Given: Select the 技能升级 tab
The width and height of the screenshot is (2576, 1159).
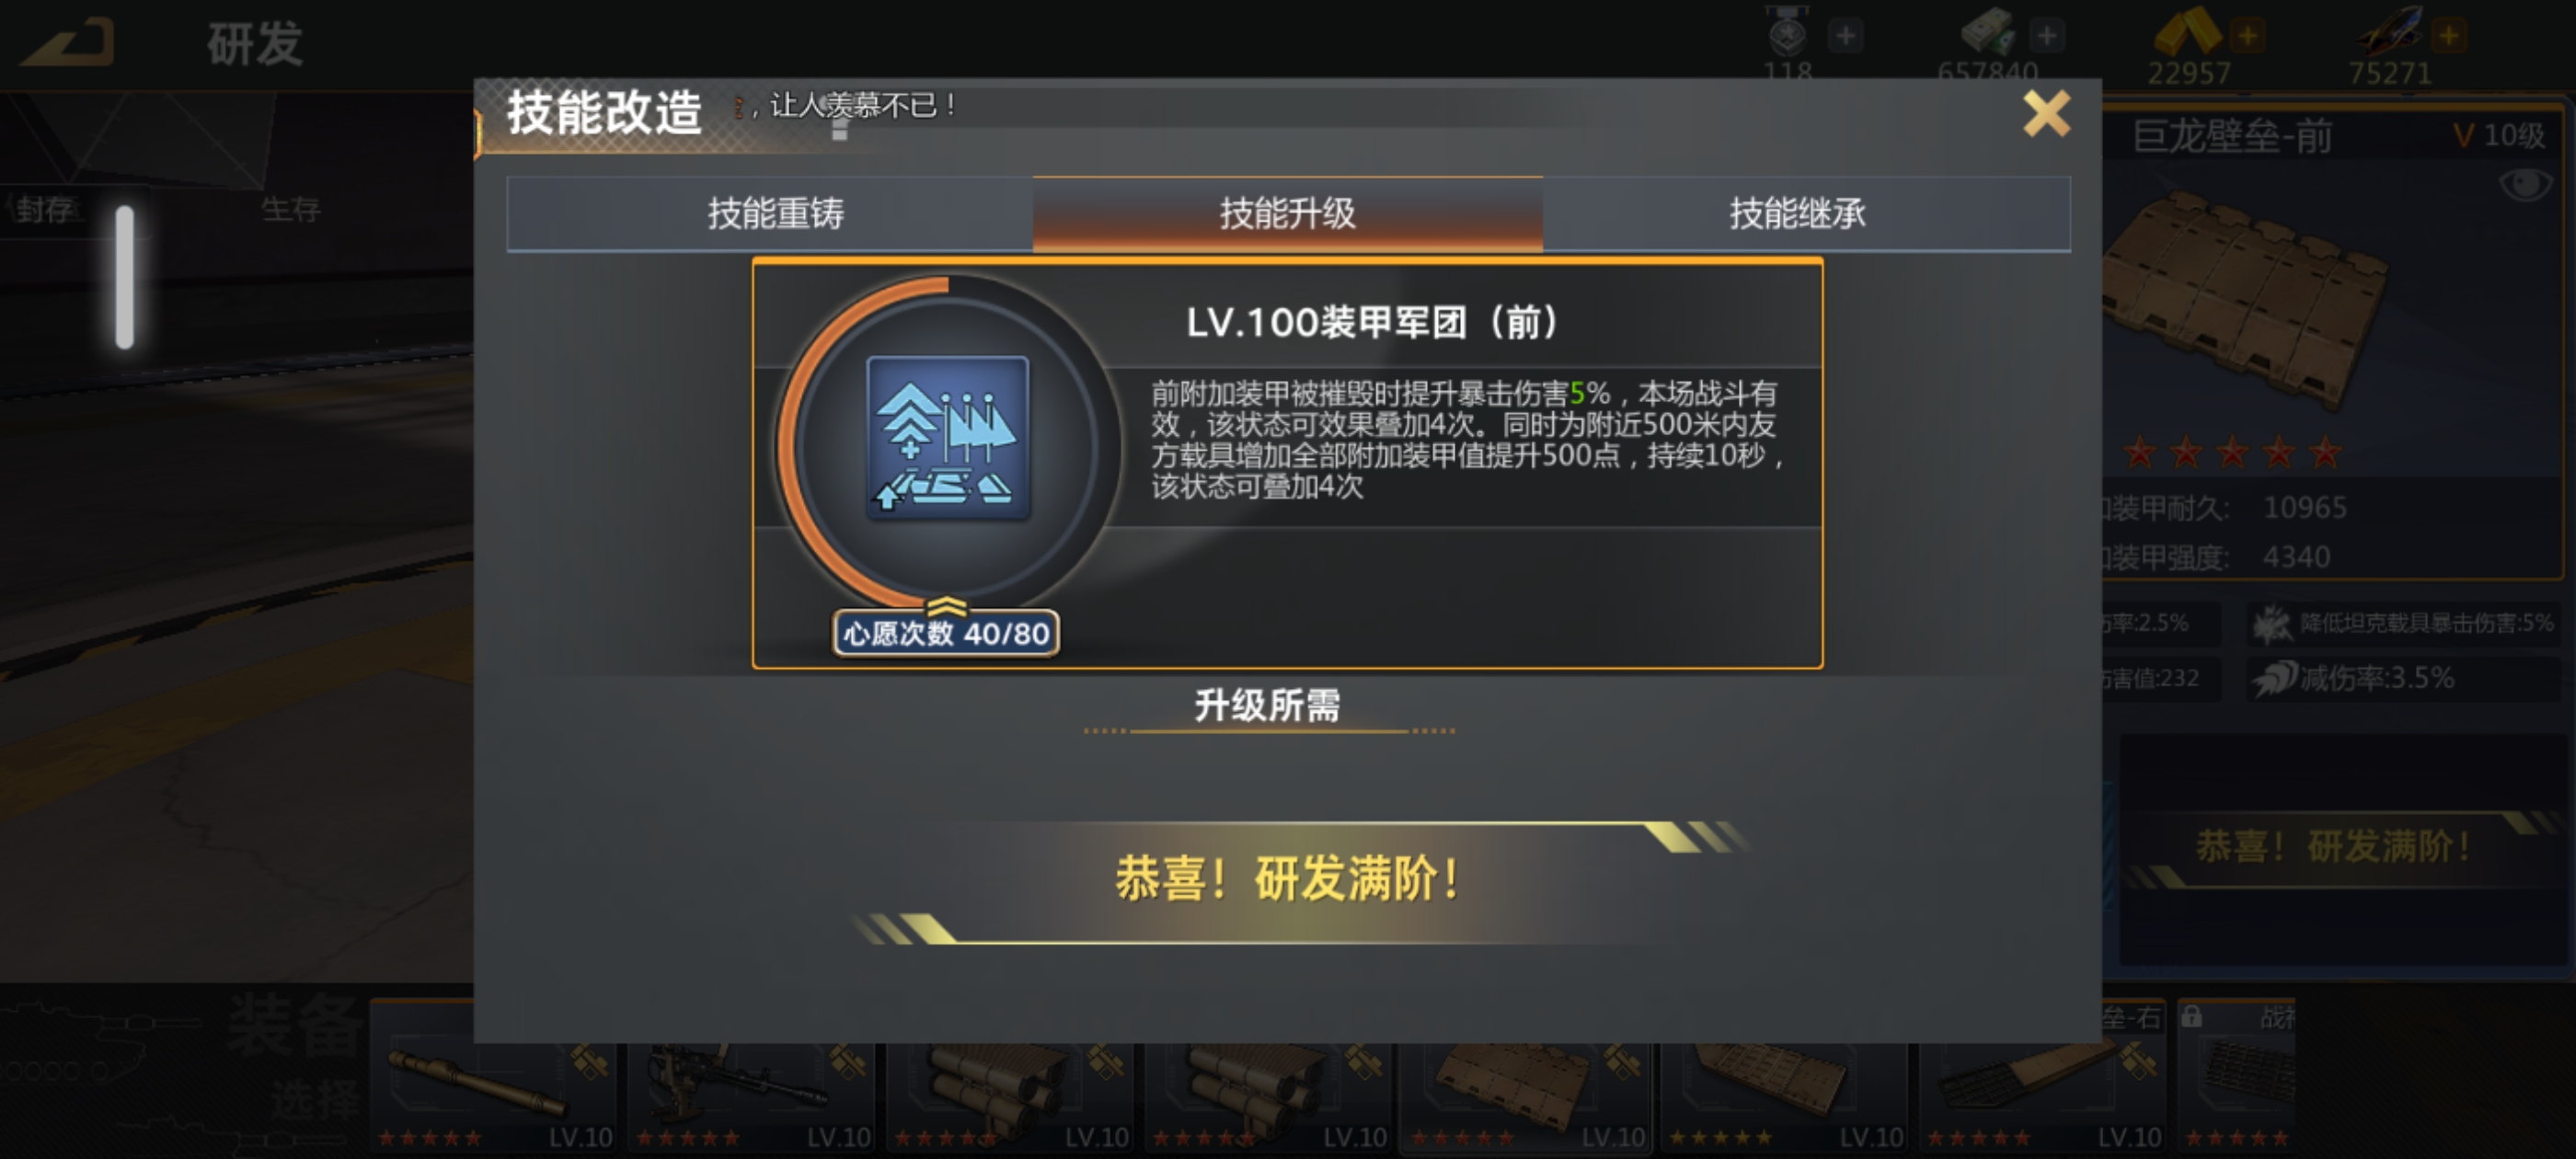Looking at the screenshot, I should [x=1287, y=213].
